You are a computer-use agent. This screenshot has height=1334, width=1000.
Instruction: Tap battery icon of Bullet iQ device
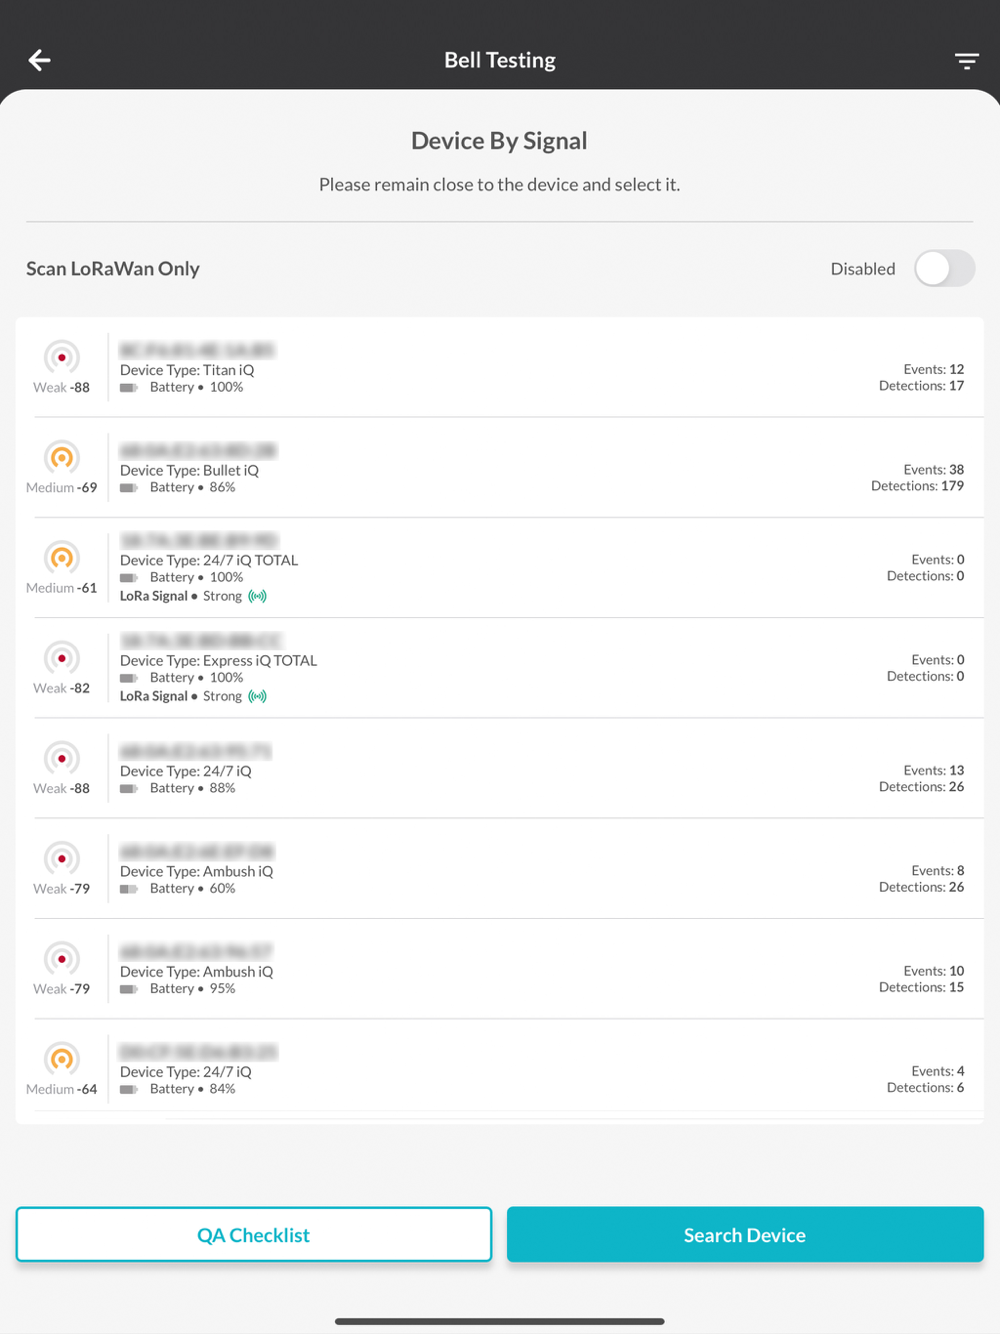click(128, 488)
